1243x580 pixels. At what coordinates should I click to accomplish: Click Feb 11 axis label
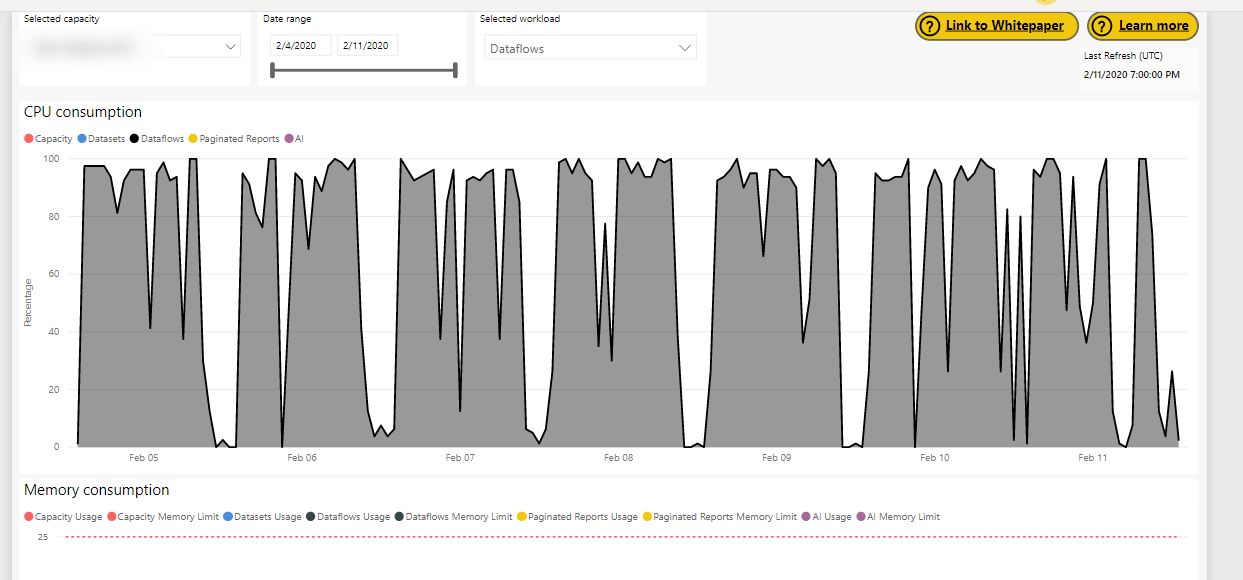[1093, 458]
